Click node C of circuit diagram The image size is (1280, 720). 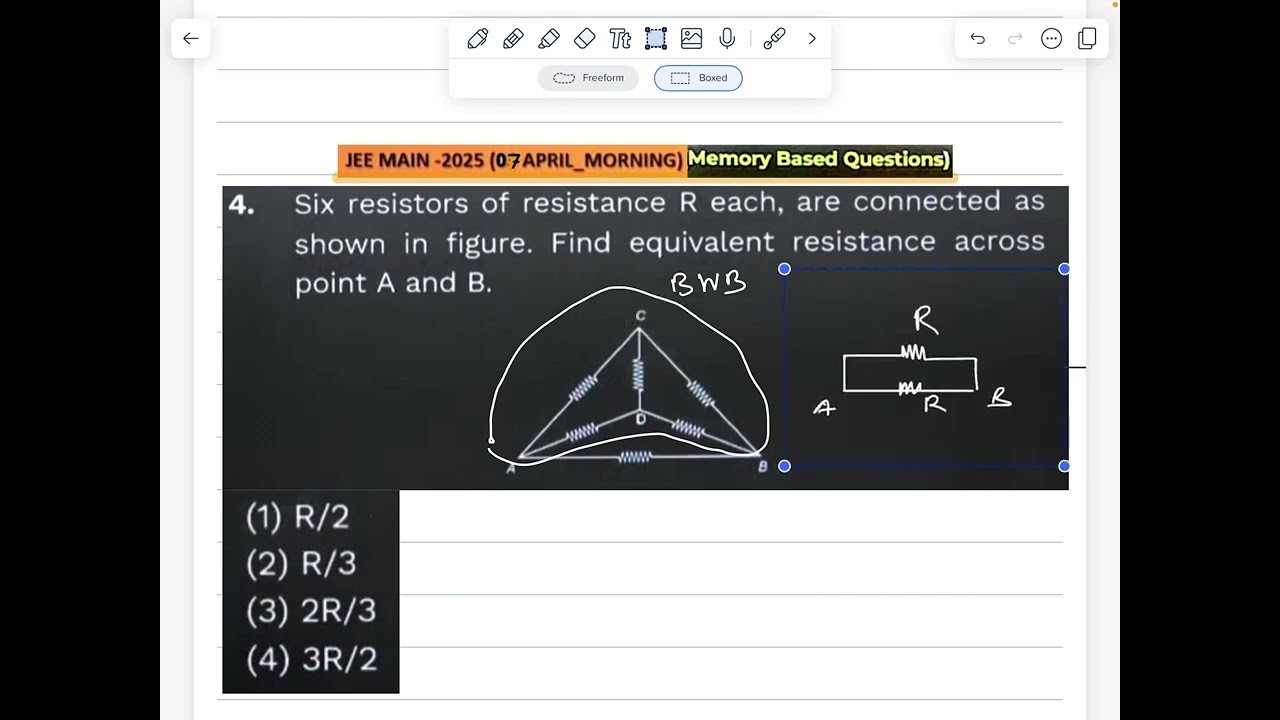[640, 316]
